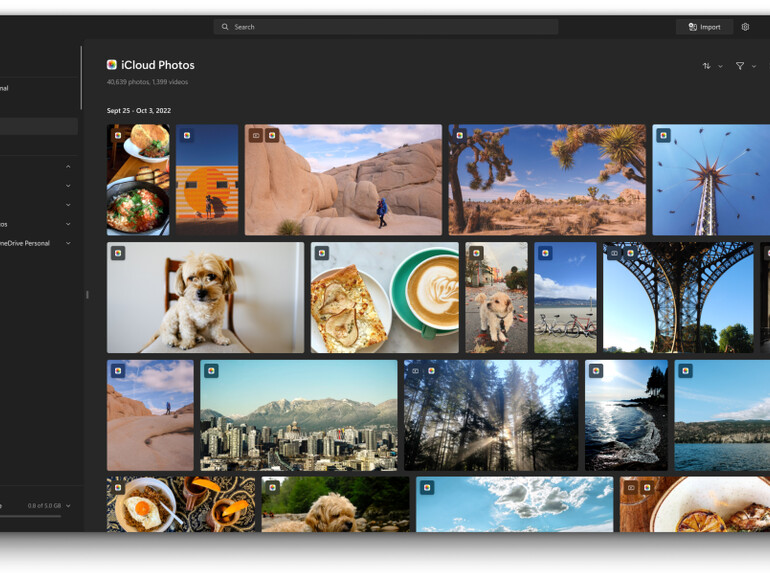Image resolution: width=770 pixels, height=578 pixels.
Task: Open the swing ride tower thumbnail
Action: pos(711,180)
